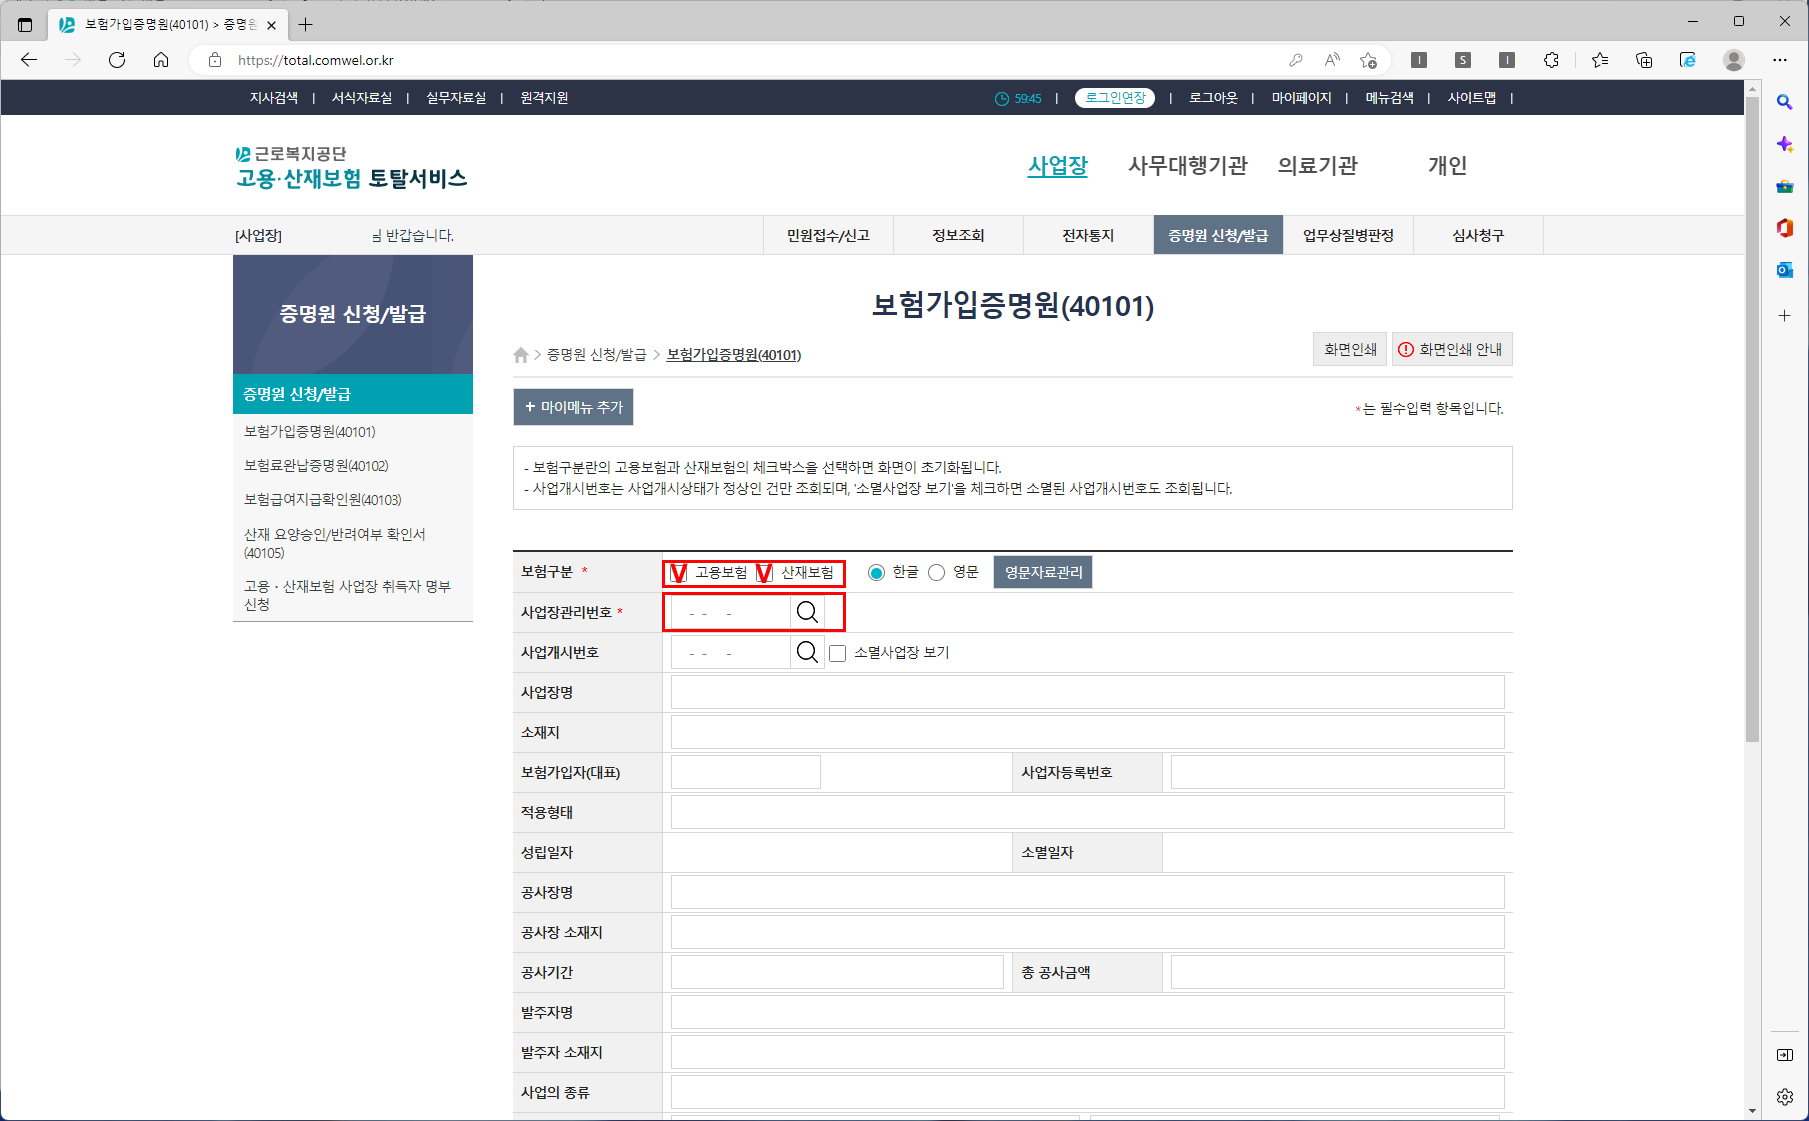
Task: Open browser extensions puzzle icon
Action: (x=1551, y=60)
